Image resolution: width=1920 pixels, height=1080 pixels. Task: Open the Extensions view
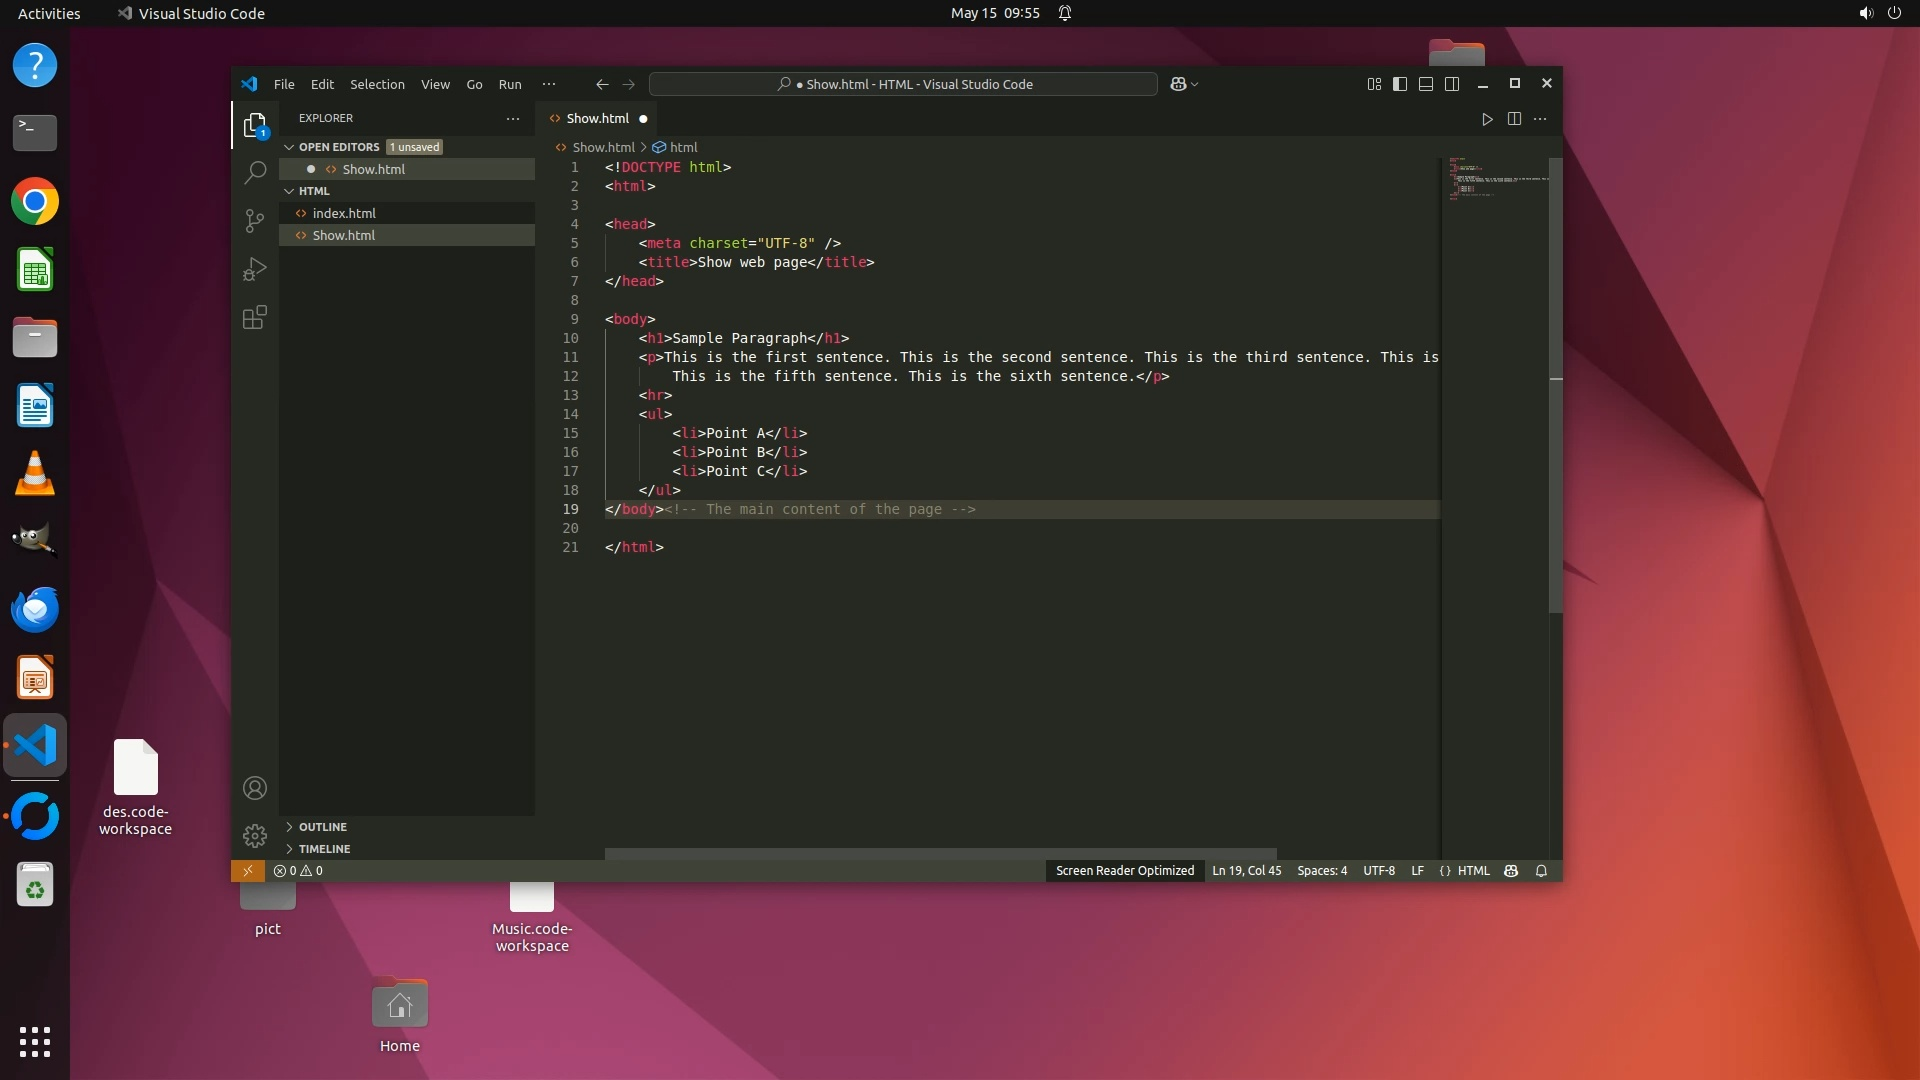(255, 318)
